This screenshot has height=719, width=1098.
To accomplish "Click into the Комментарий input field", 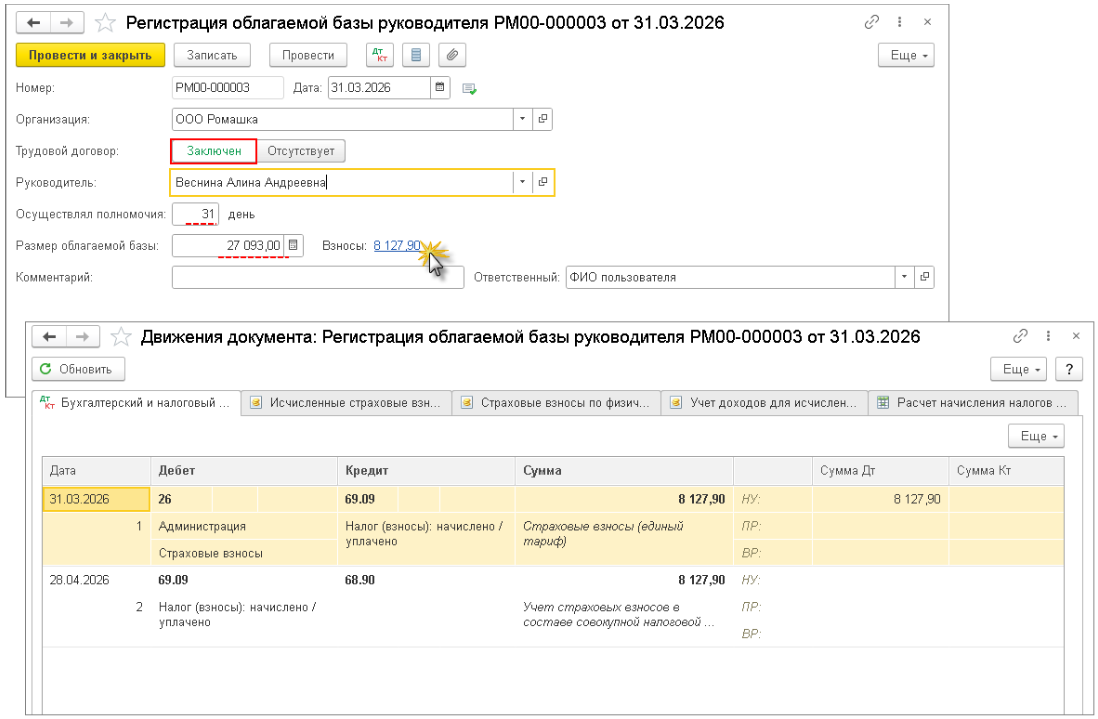I will 317,277.
